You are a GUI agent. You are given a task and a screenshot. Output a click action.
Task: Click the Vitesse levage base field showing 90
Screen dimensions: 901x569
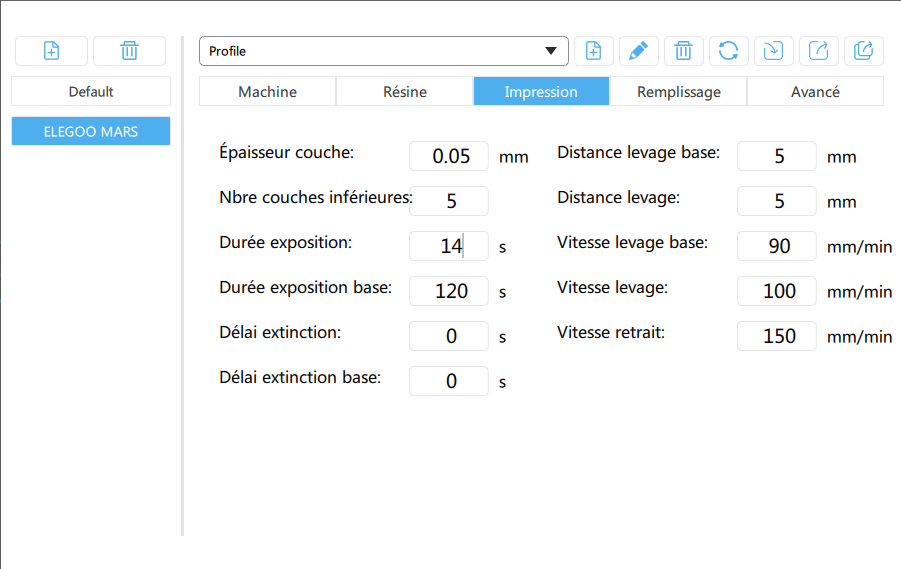coord(777,245)
